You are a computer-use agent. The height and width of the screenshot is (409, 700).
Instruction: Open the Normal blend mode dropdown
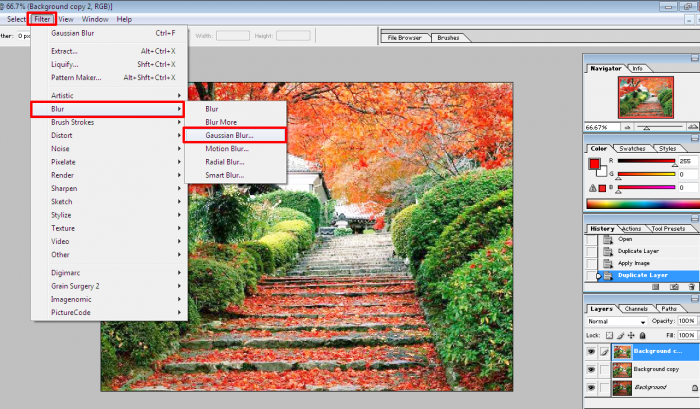pyautogui.click(x=617, y=321)
